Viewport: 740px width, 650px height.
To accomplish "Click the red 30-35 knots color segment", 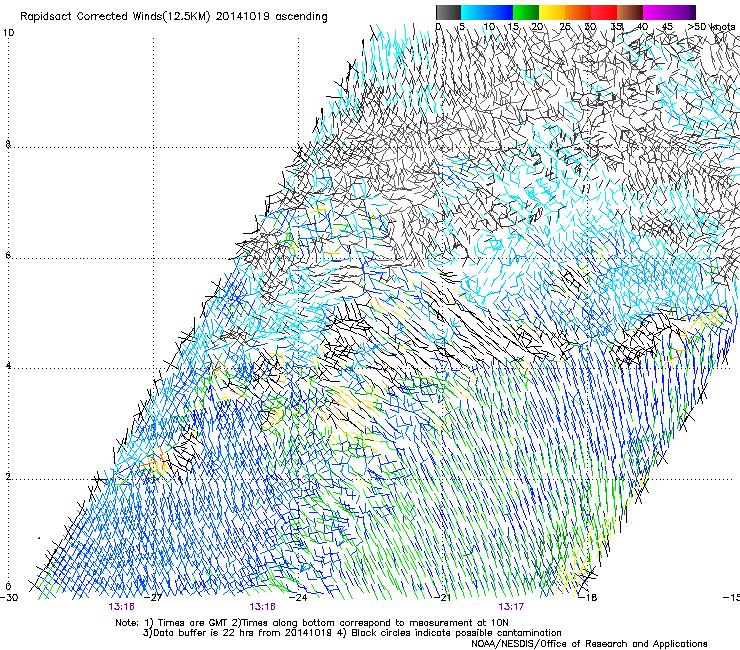I will point(603,12).
